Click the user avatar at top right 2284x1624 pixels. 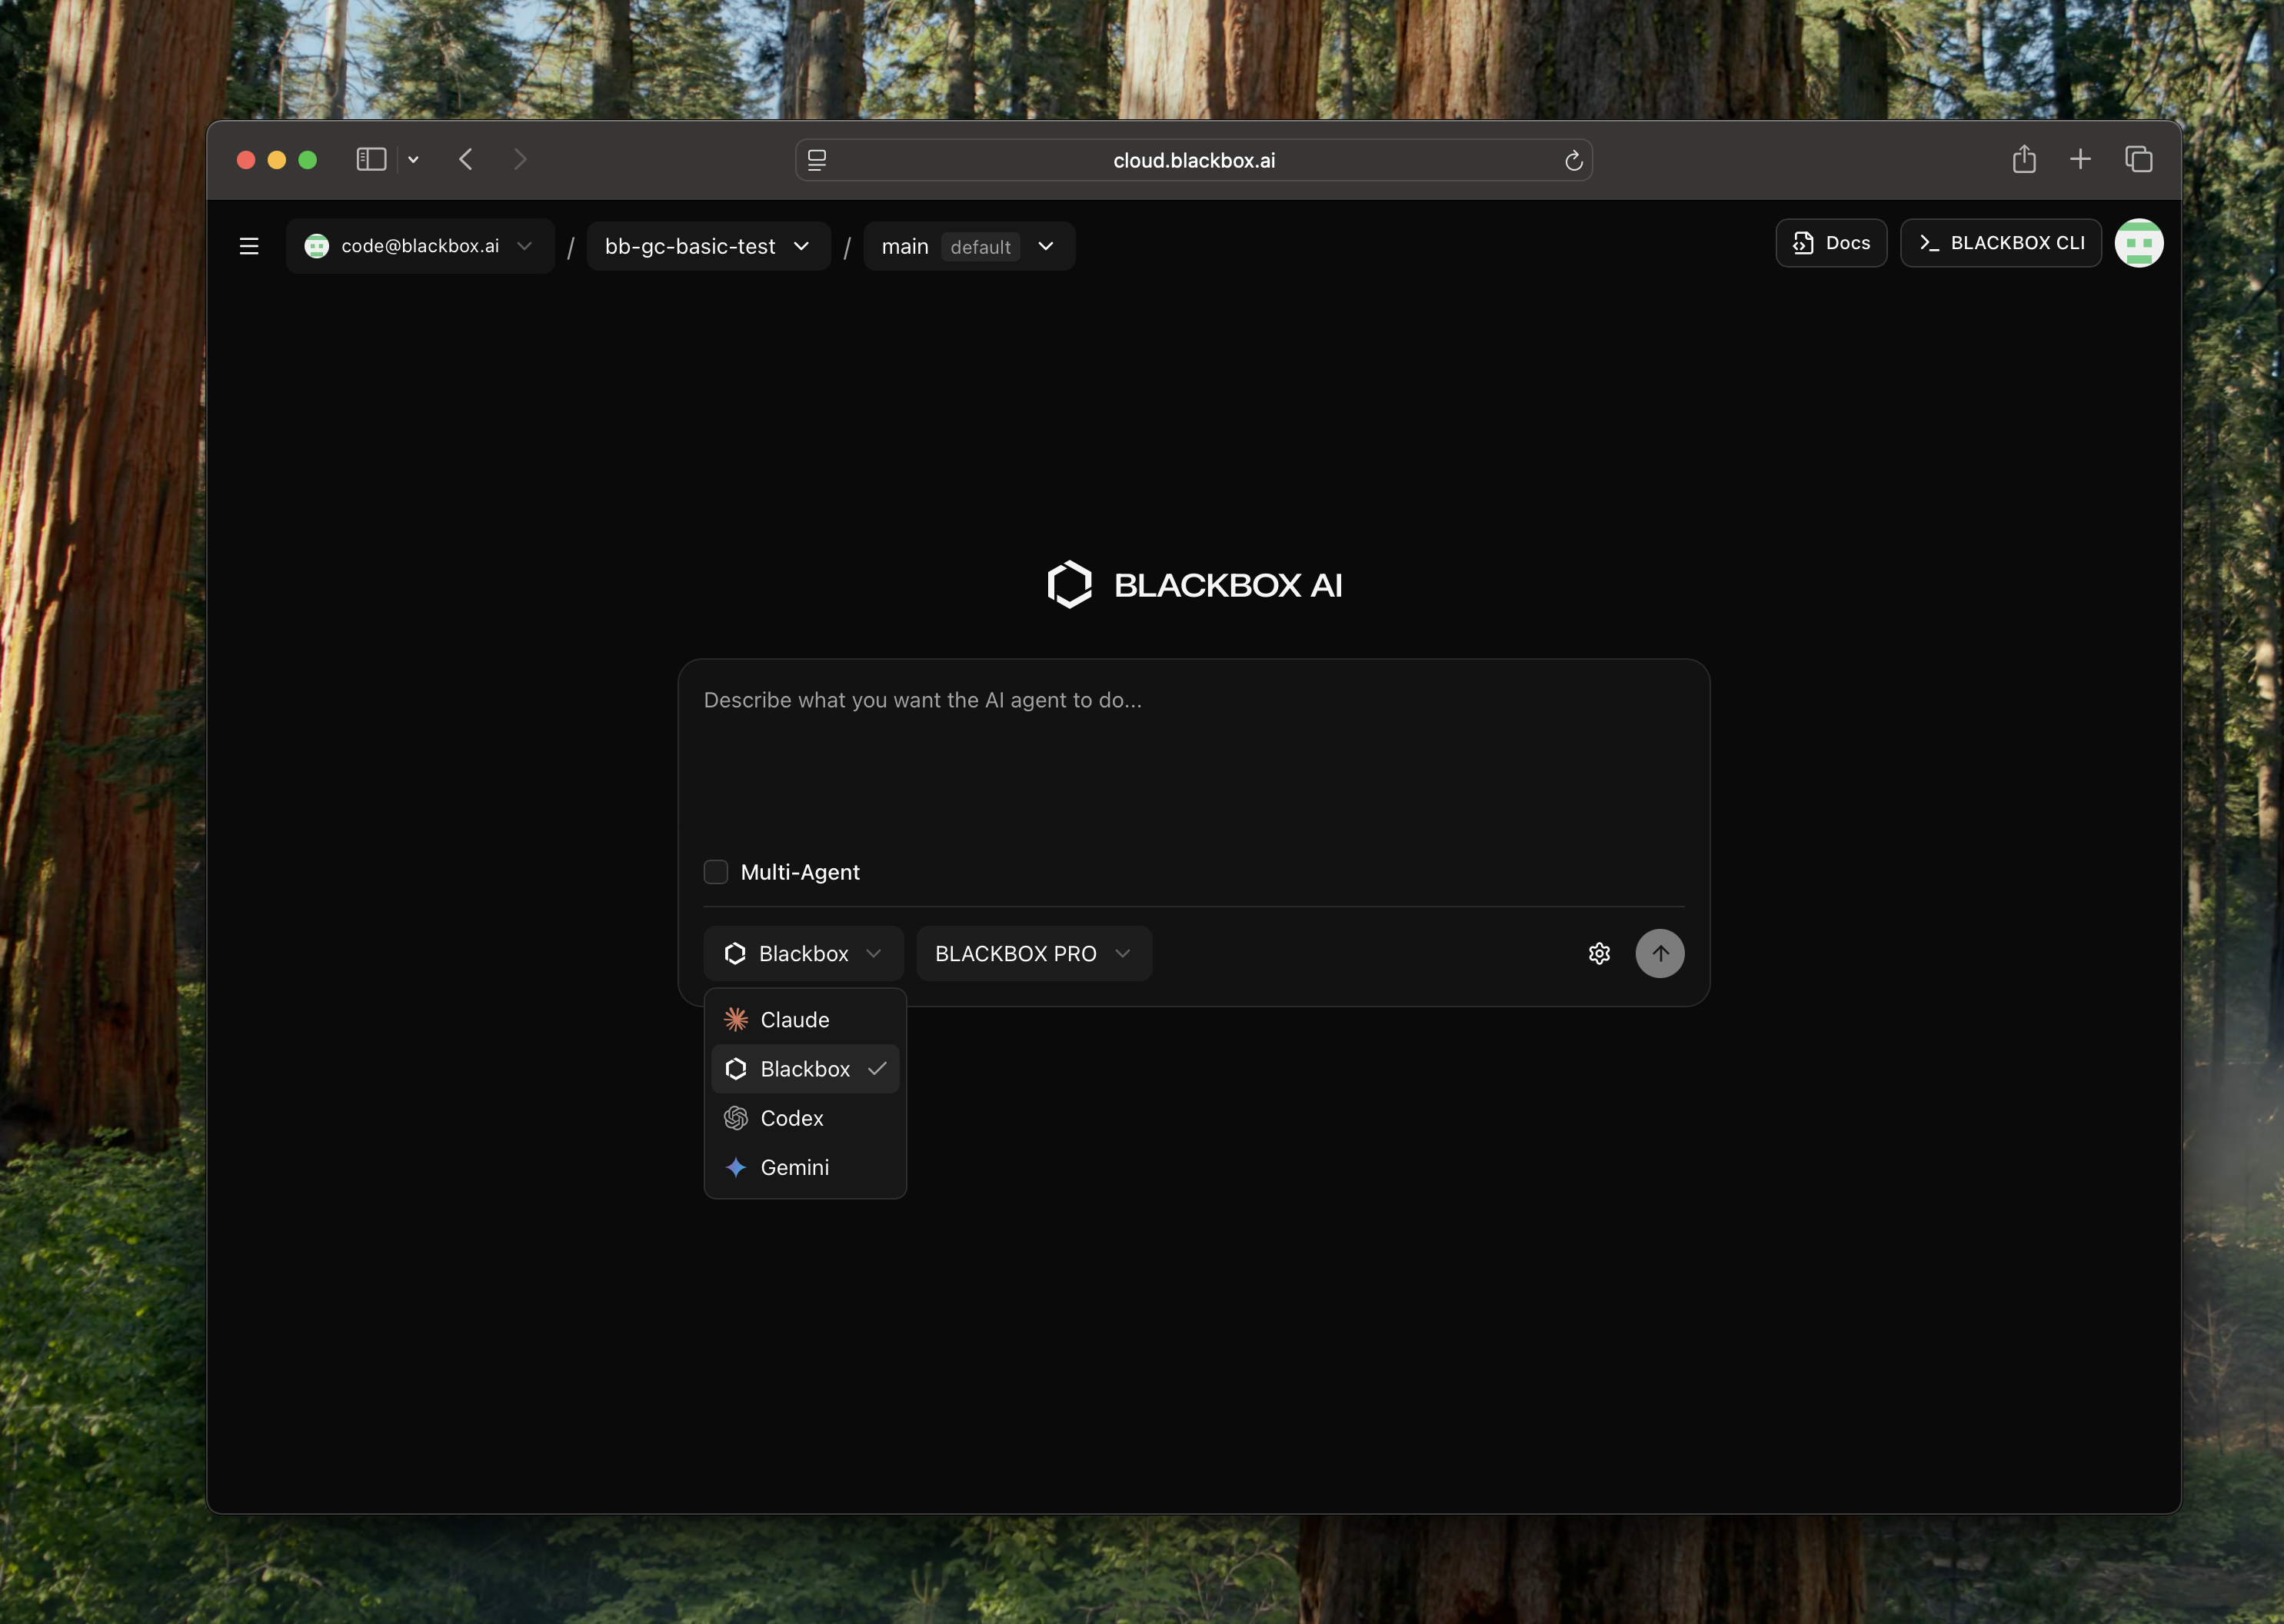pos(2138,243)
